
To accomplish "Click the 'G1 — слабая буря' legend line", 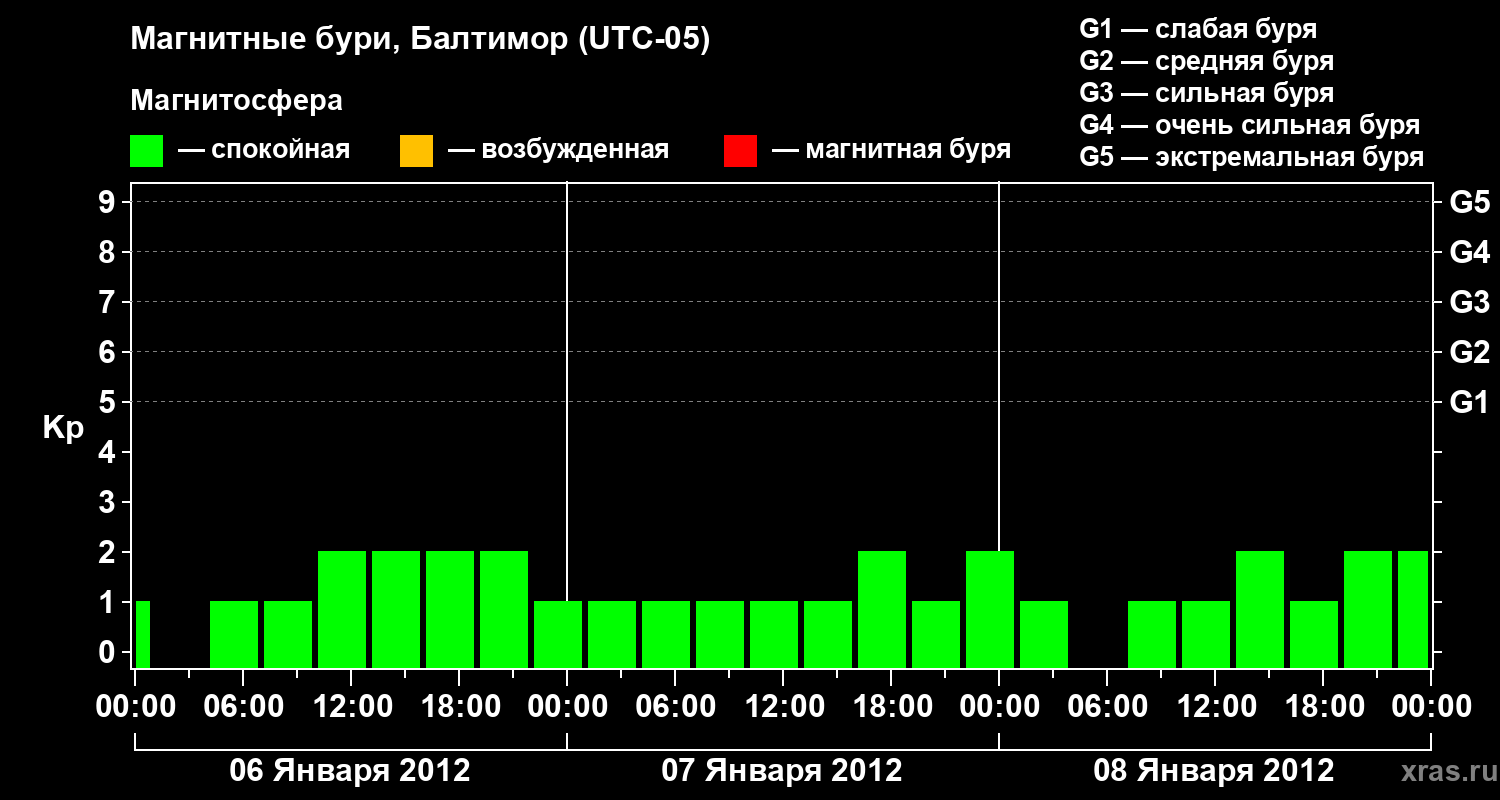I will pos(1198,29).
